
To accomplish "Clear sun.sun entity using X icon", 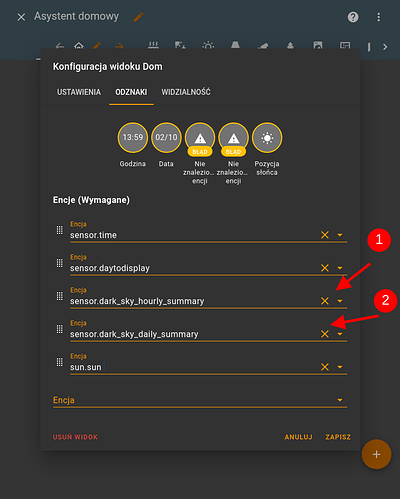I will coord(325,367).
